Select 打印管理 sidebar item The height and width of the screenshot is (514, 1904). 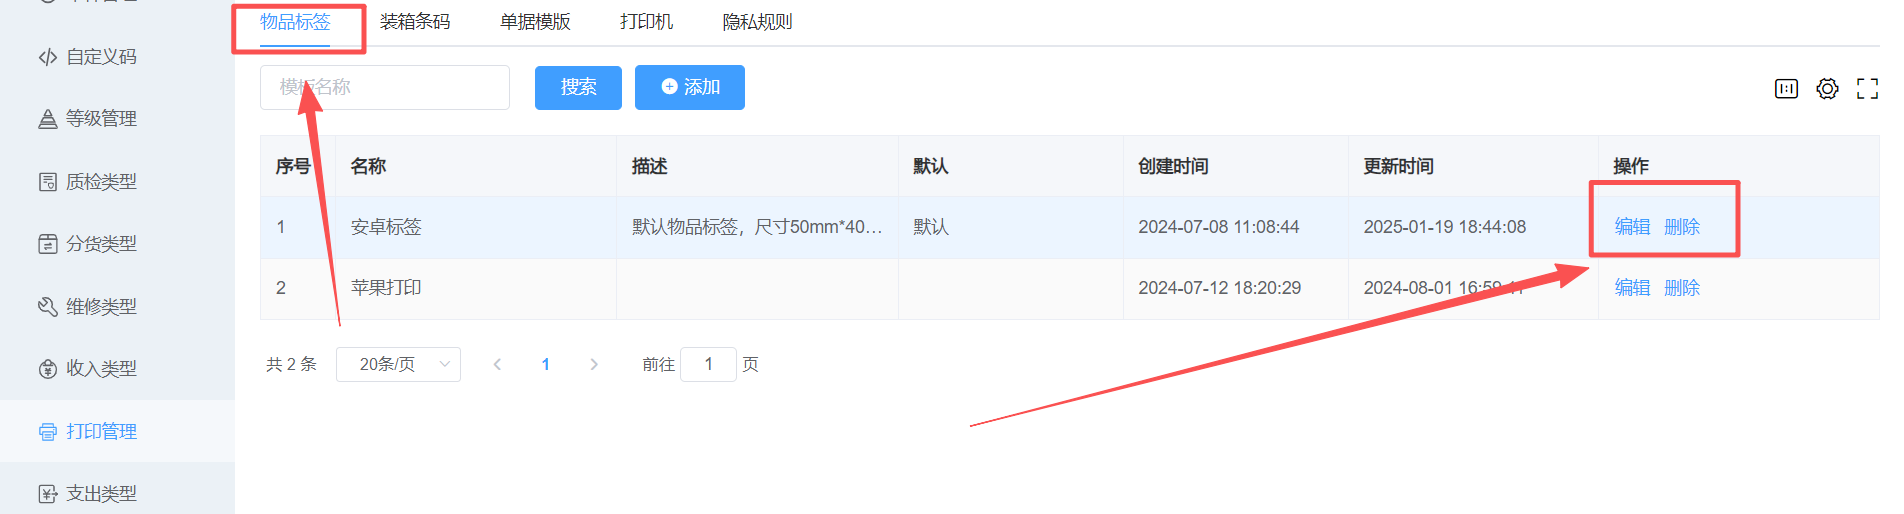tap(100, 432)
